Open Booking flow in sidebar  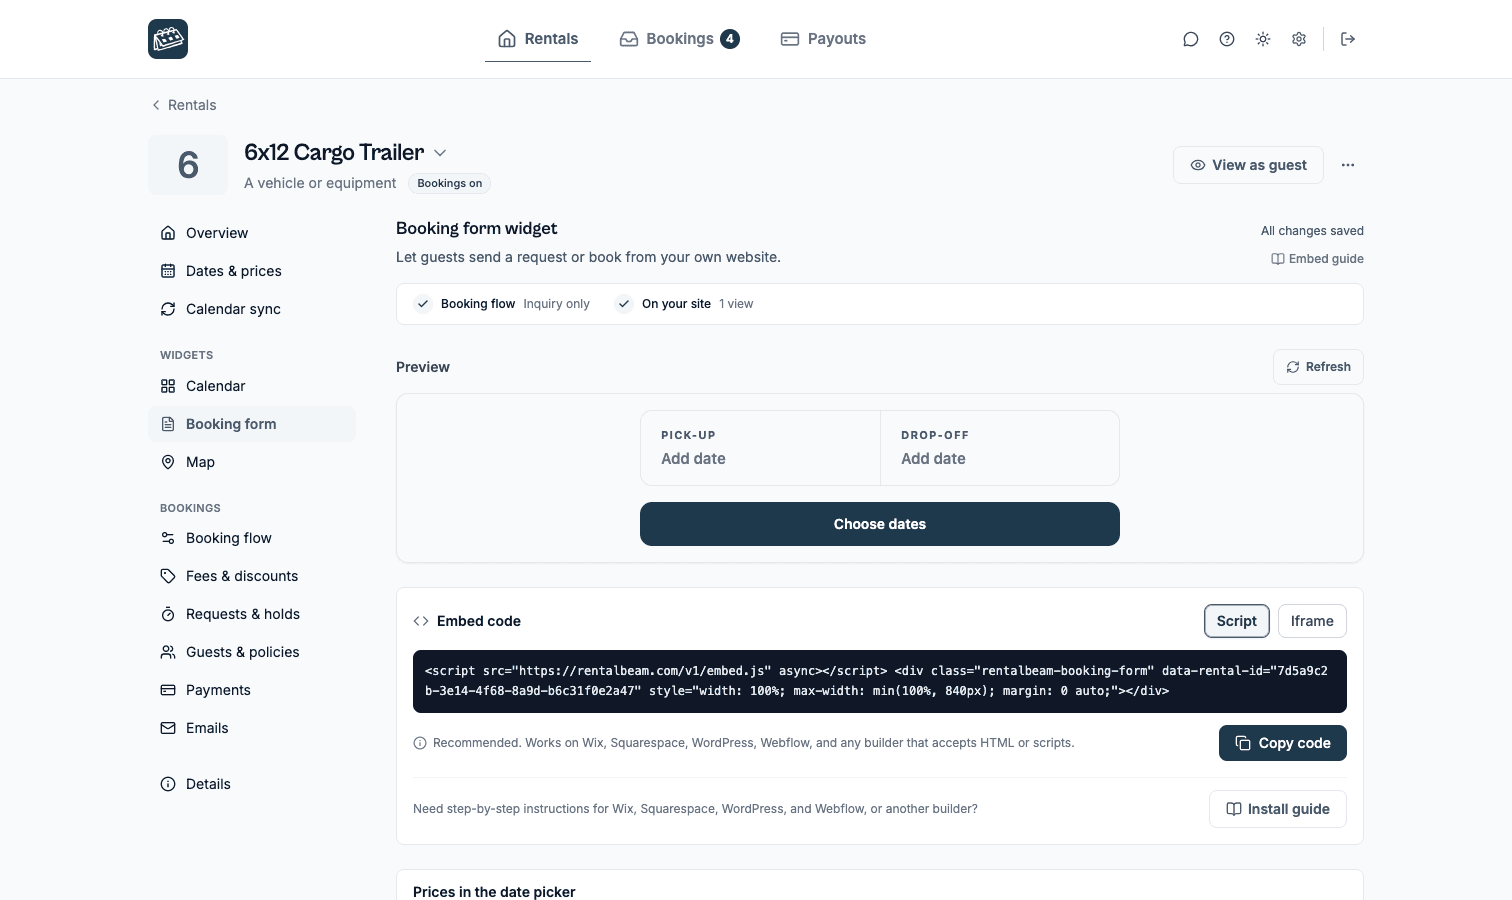tap(252, 538)
